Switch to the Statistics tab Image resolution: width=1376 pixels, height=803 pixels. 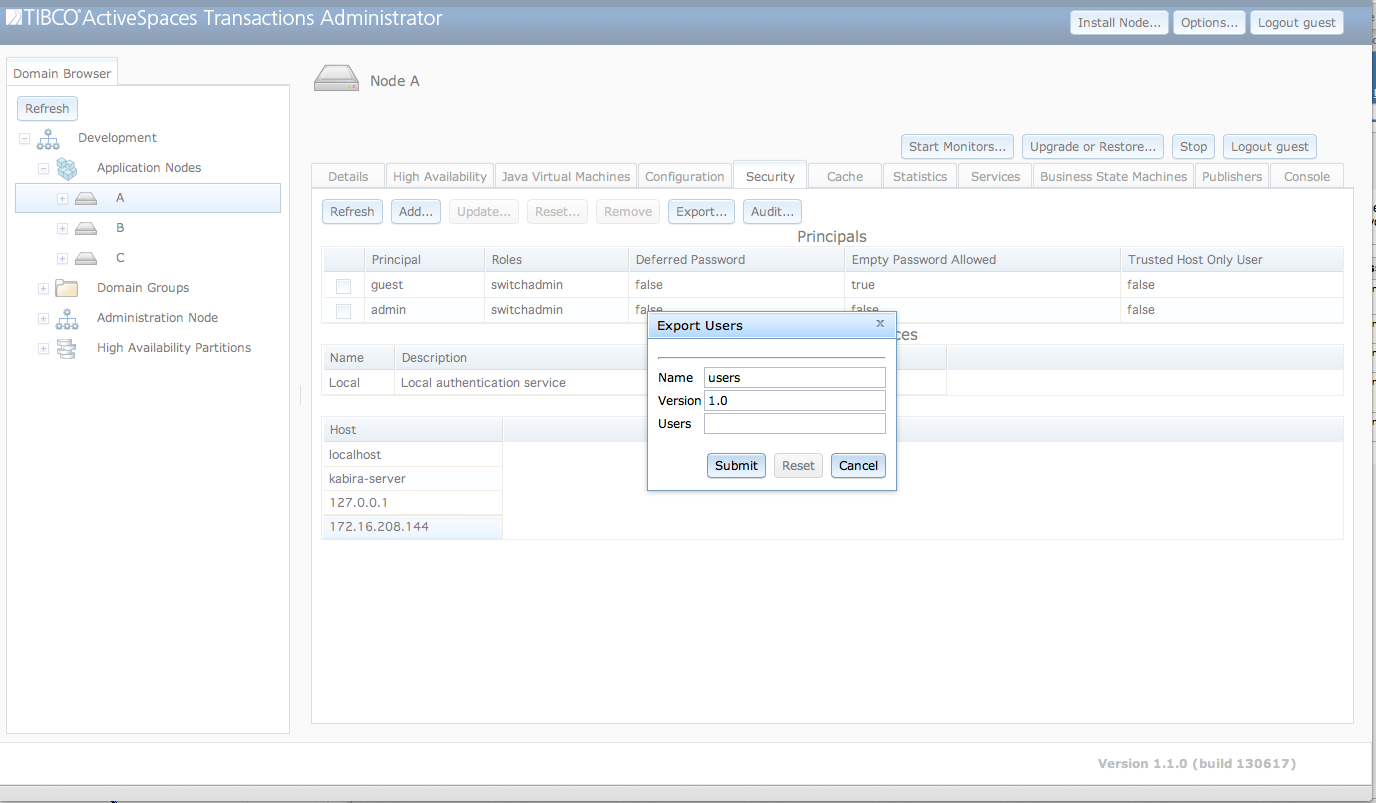[919, 175]
